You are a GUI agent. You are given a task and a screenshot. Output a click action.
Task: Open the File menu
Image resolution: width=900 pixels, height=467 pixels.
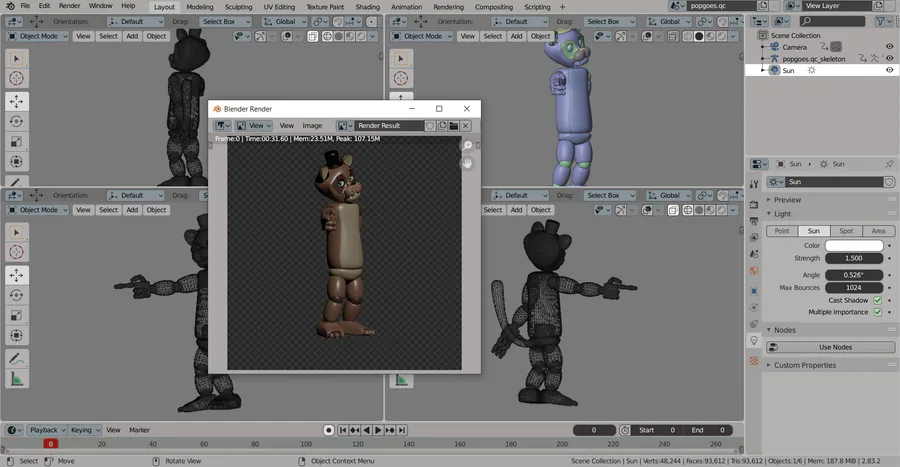(x=25, y=6)
